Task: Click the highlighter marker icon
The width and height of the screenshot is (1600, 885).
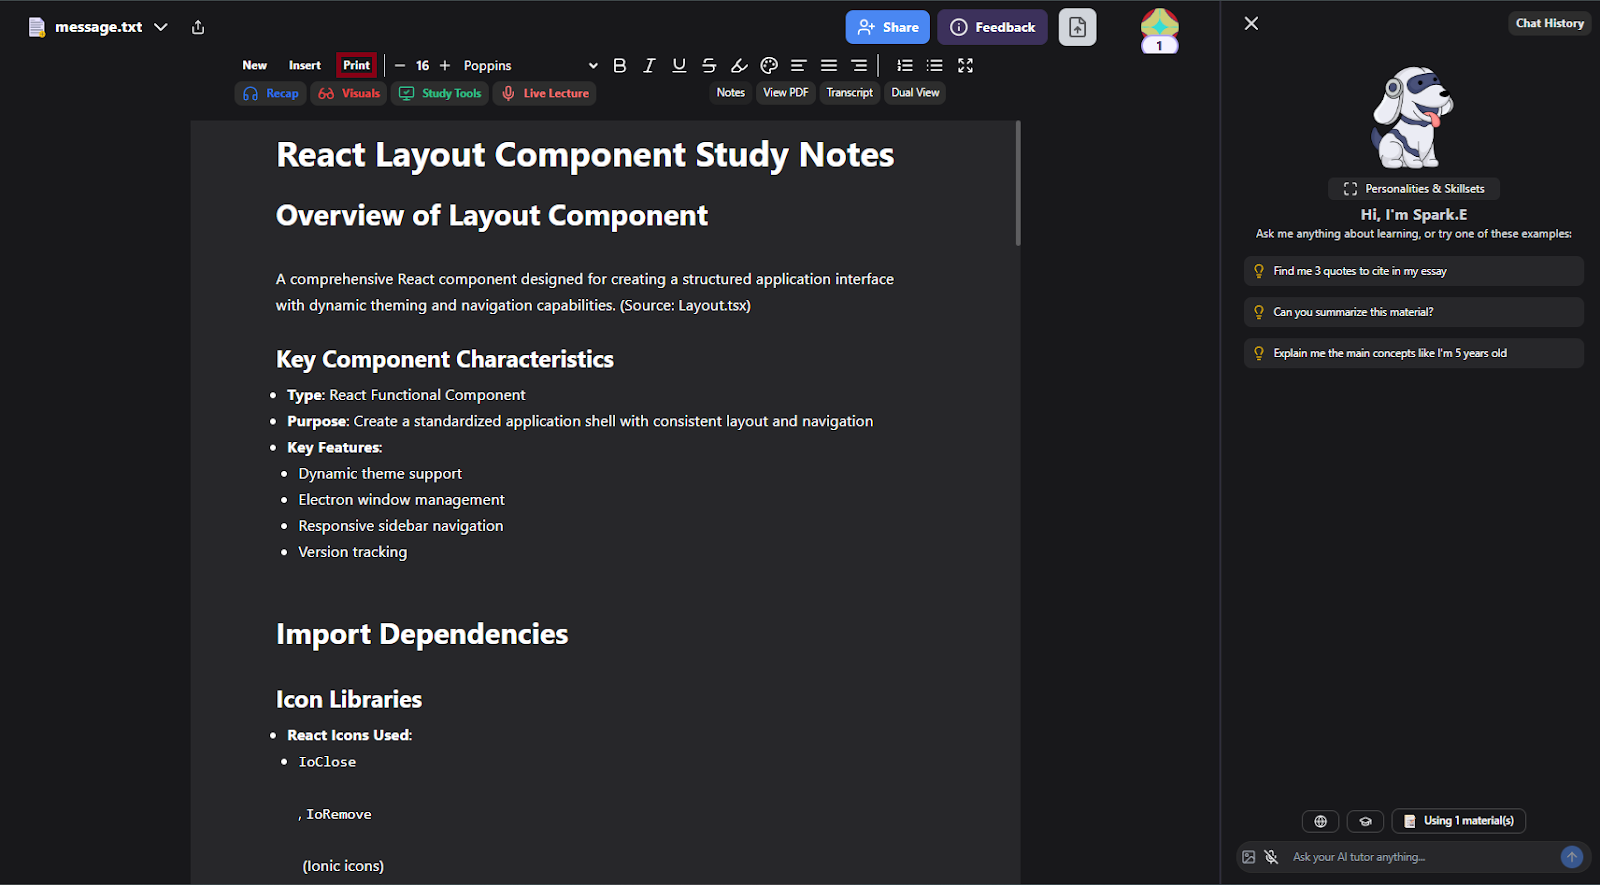Action: pos(739,66)
